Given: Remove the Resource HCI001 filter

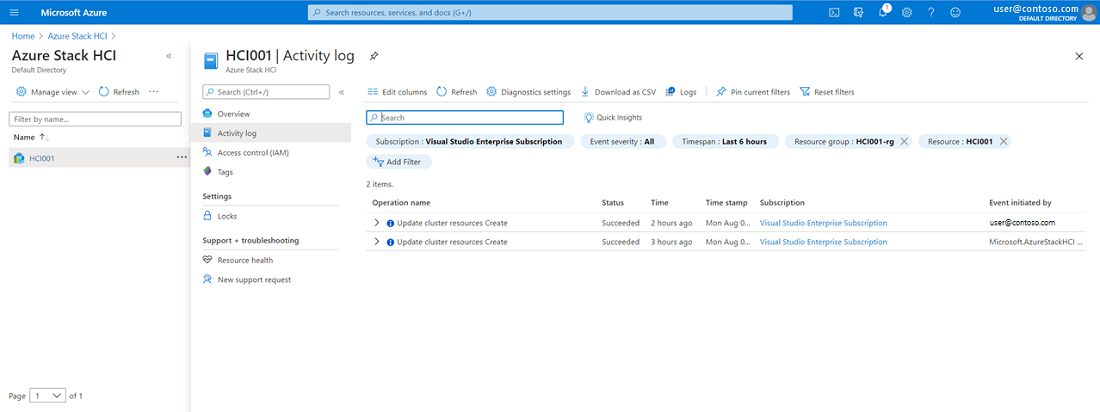Looking at the screenshot, I should [x=1003, y=141].
